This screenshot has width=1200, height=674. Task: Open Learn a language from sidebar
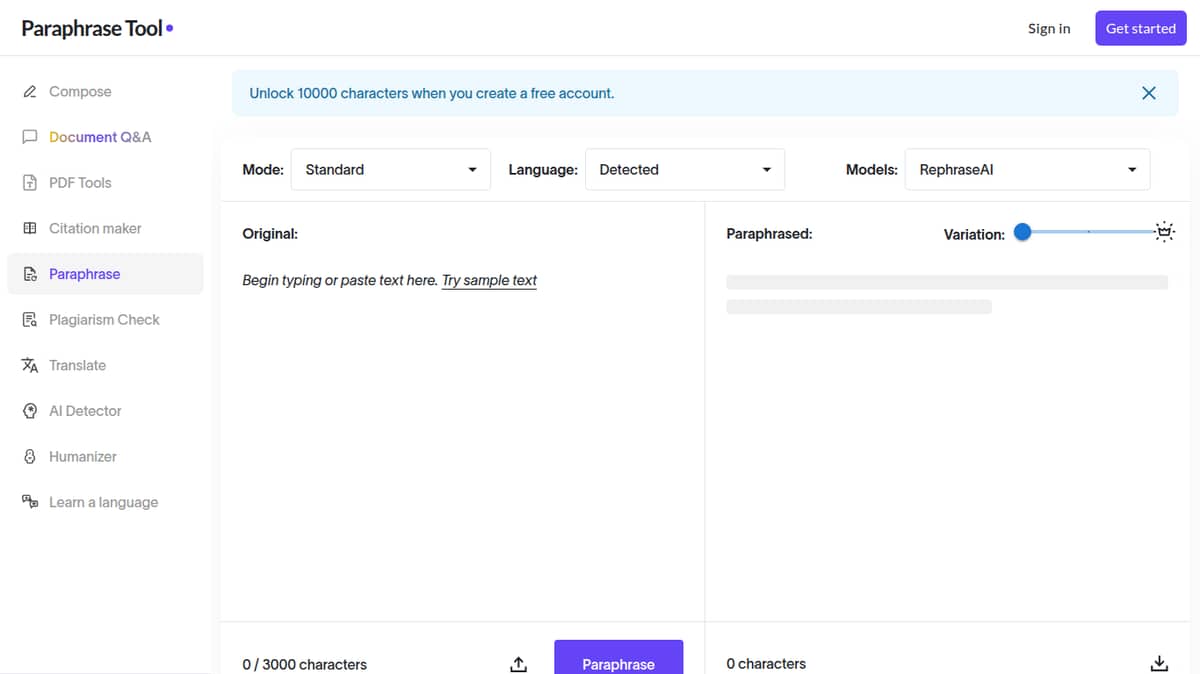[105, 502]
